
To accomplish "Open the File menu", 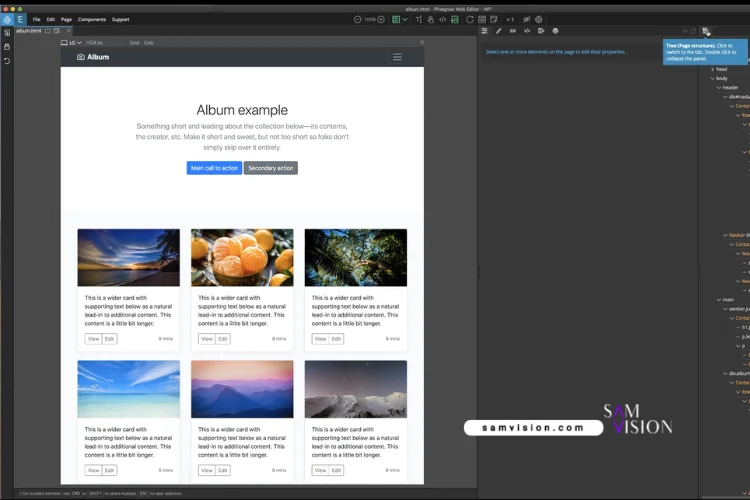I will click(36, 20).
